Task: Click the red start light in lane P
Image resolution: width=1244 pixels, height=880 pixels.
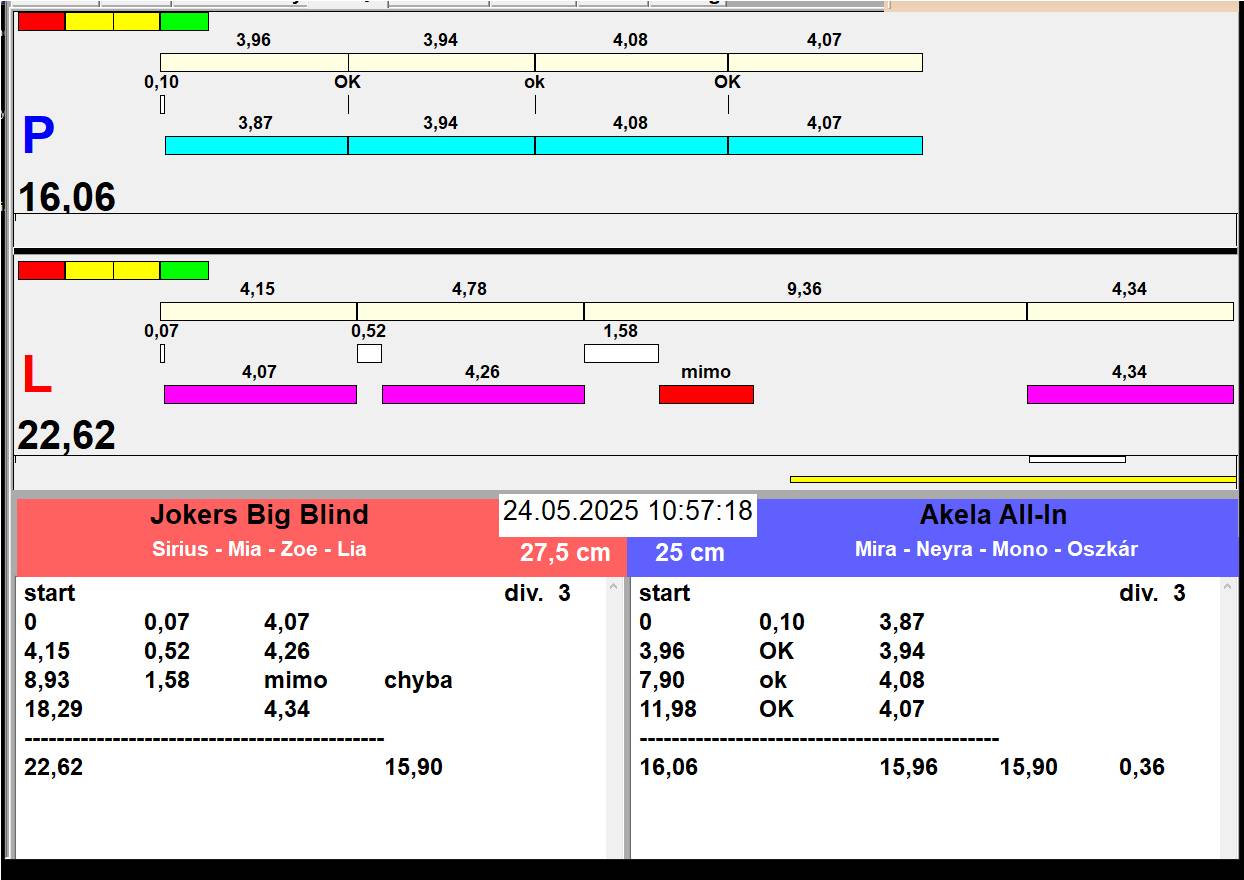Action: (x=41, y=21)
